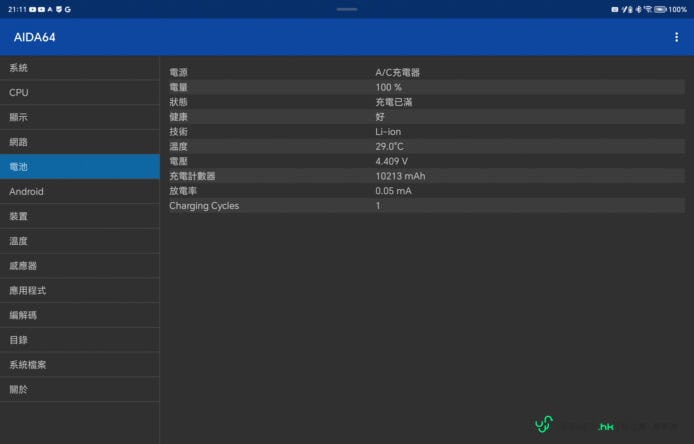The width and height of the screenshot is (694, 444).
Task: Open the Android info section
Action: [x=80, y=192]
